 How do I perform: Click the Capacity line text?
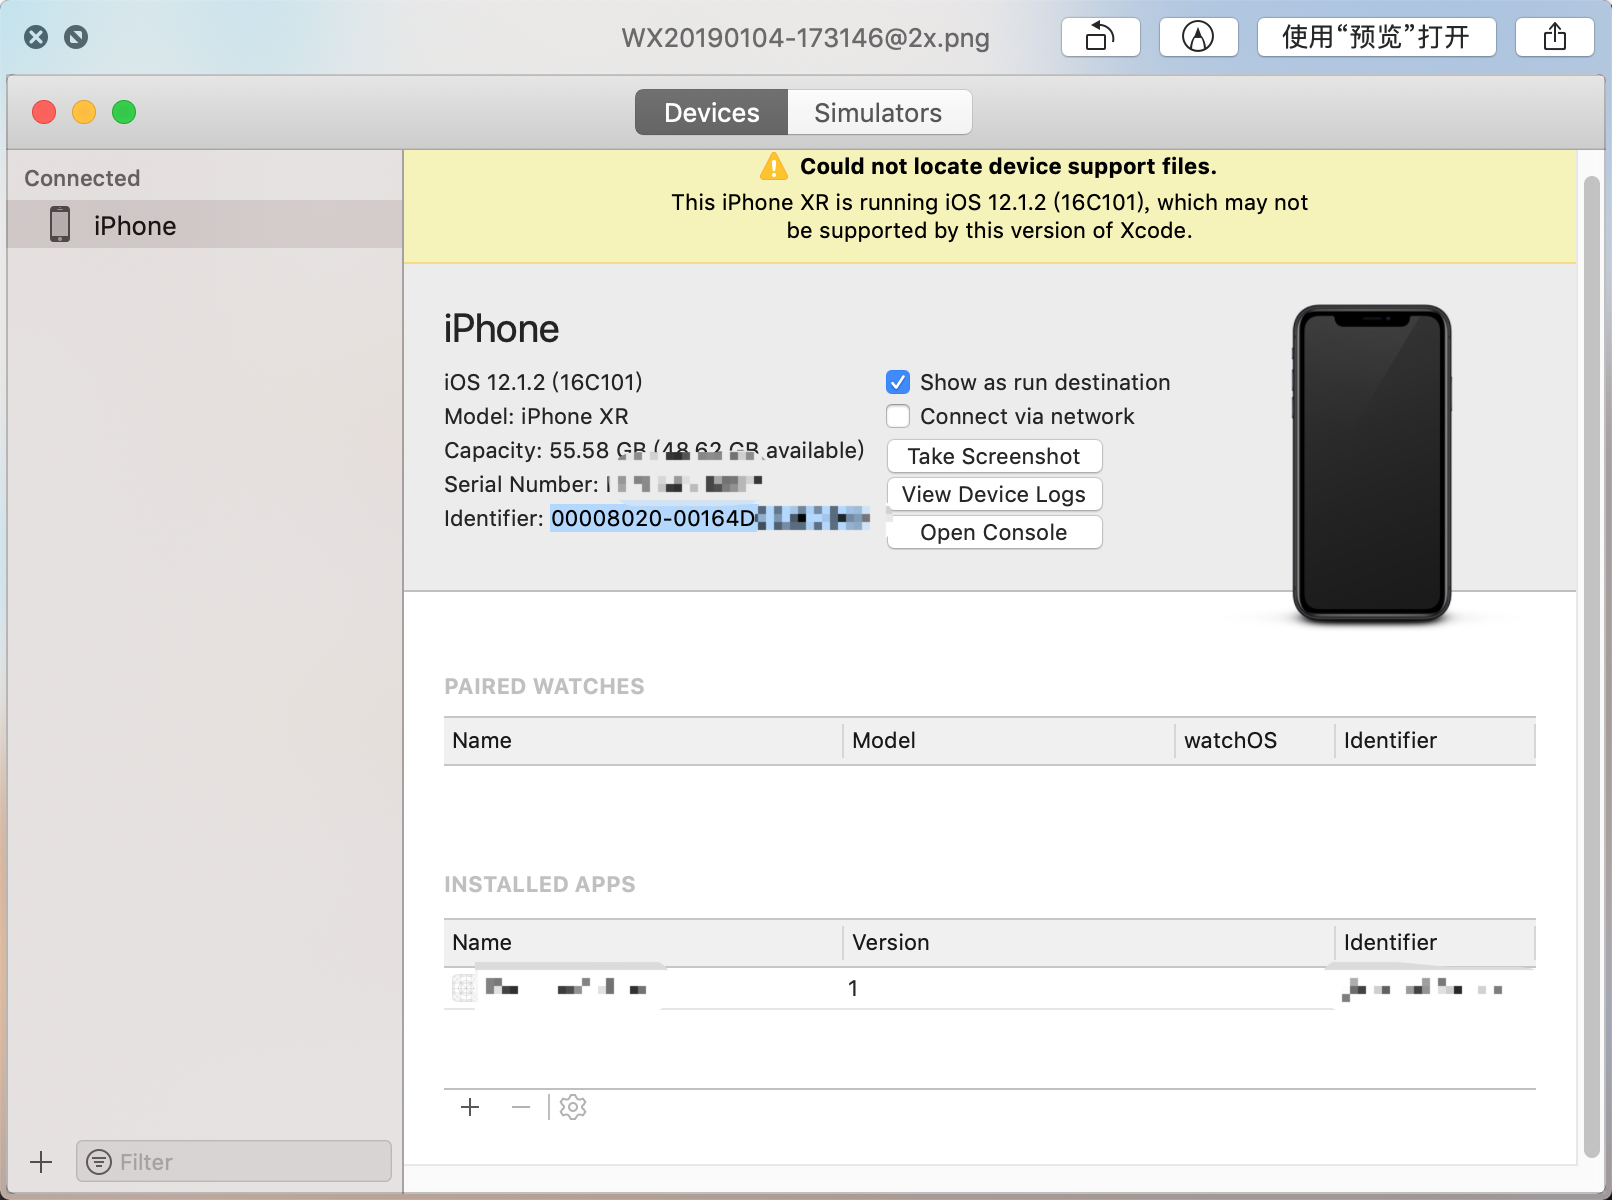click(654, 451)
